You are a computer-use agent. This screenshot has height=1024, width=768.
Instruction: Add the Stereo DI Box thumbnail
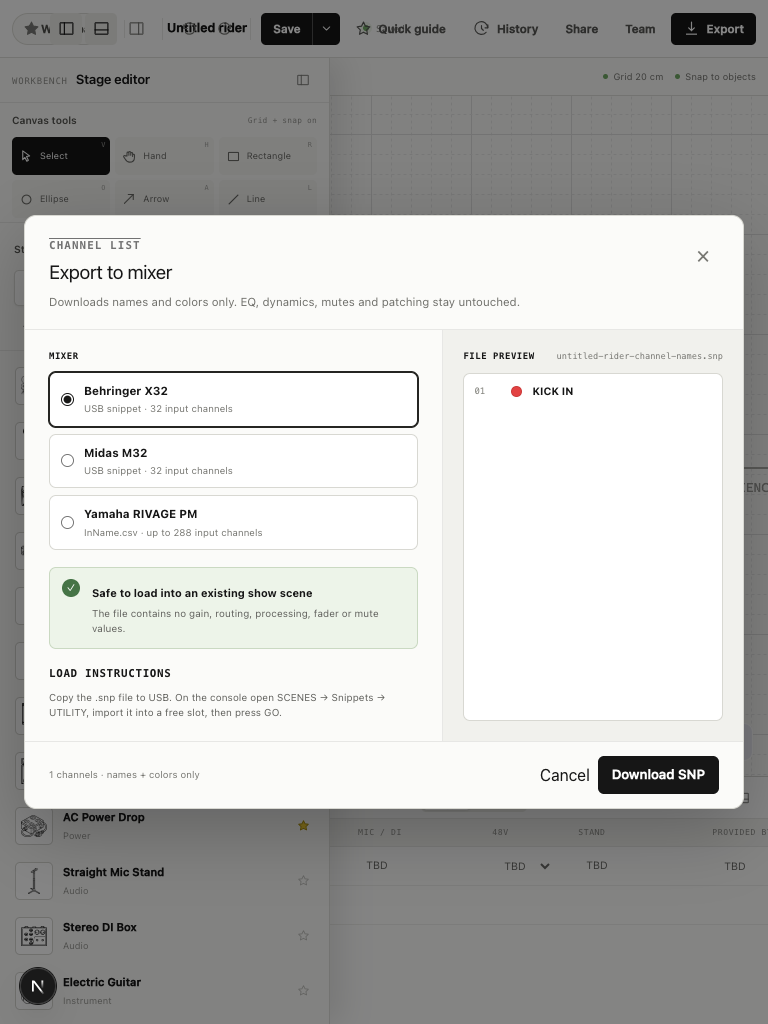click(34, 935)
